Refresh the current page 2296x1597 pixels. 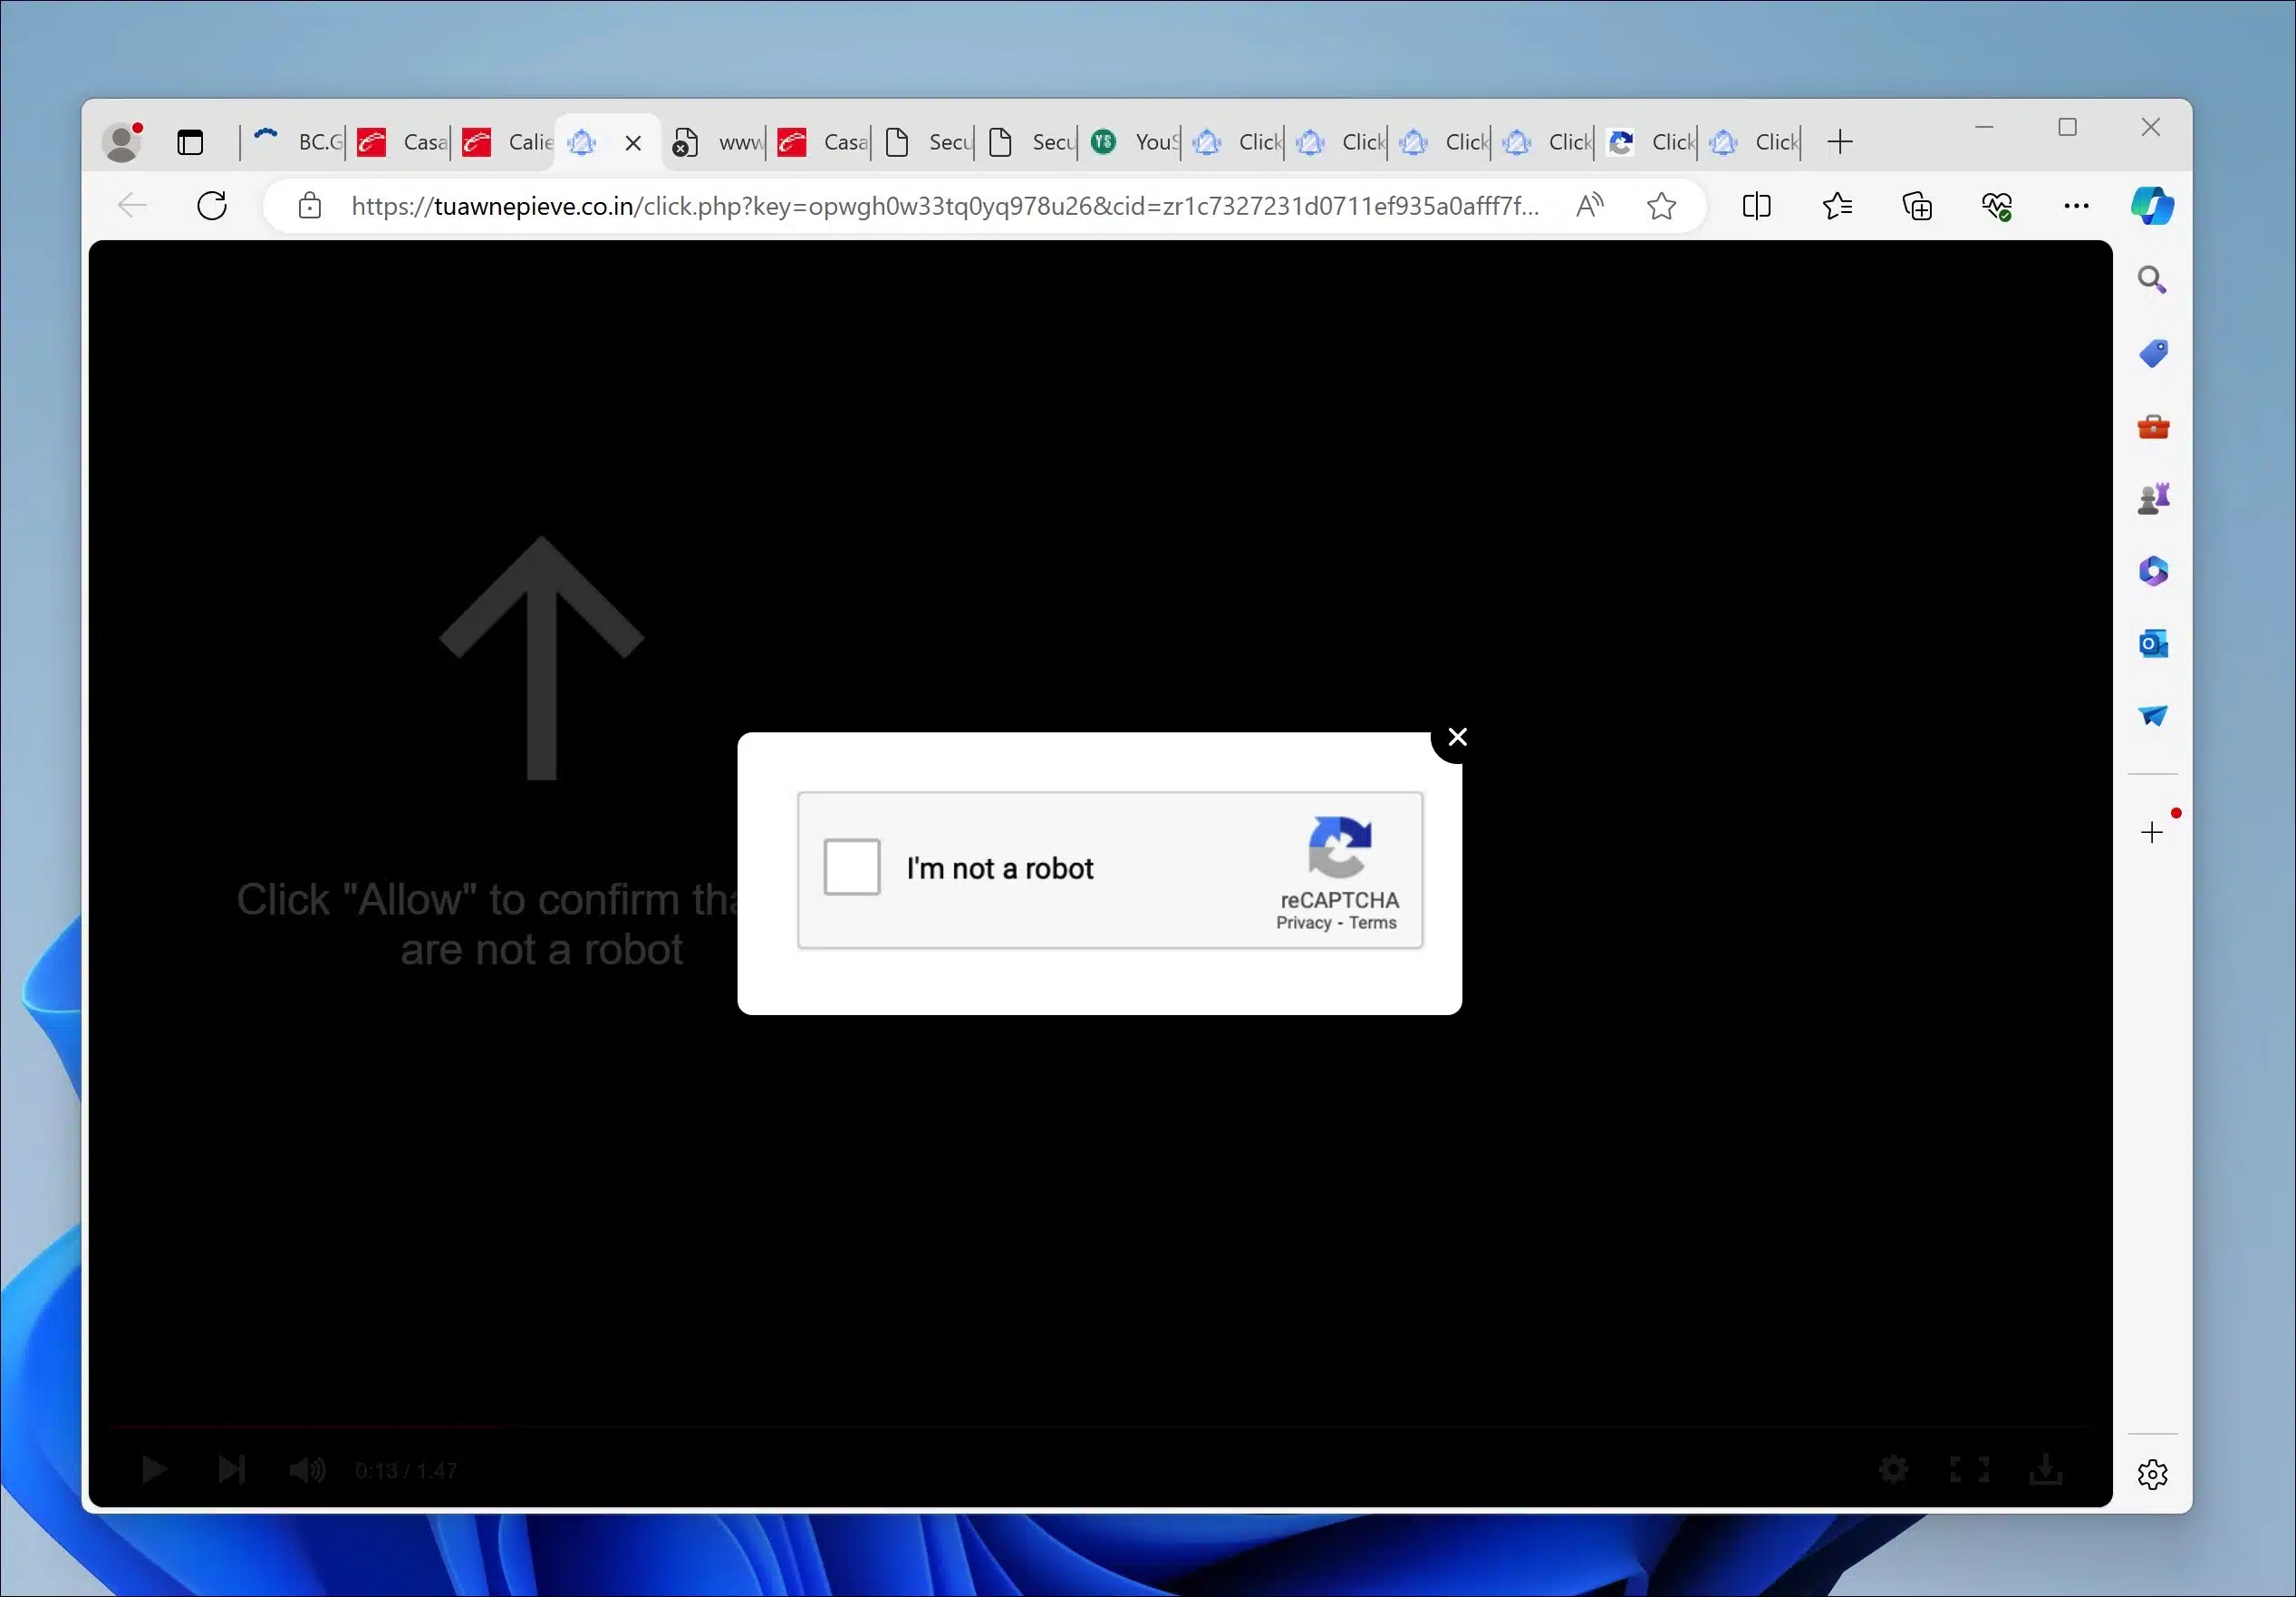tap(212, 206)
